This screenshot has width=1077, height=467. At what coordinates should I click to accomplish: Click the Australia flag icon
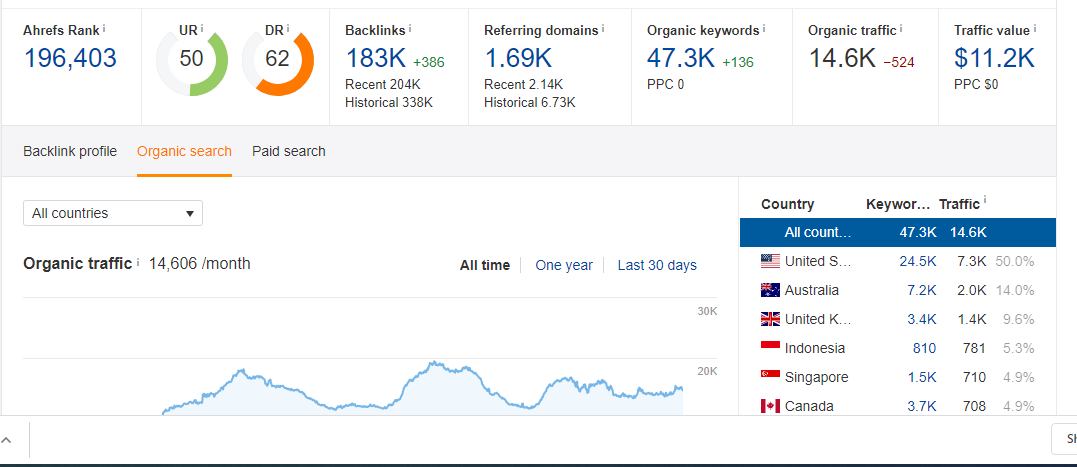tap(770, 290)
